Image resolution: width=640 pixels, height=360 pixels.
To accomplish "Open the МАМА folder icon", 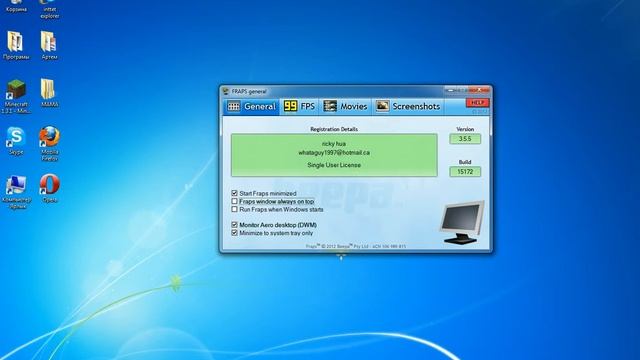I will (x=49, y=93).
